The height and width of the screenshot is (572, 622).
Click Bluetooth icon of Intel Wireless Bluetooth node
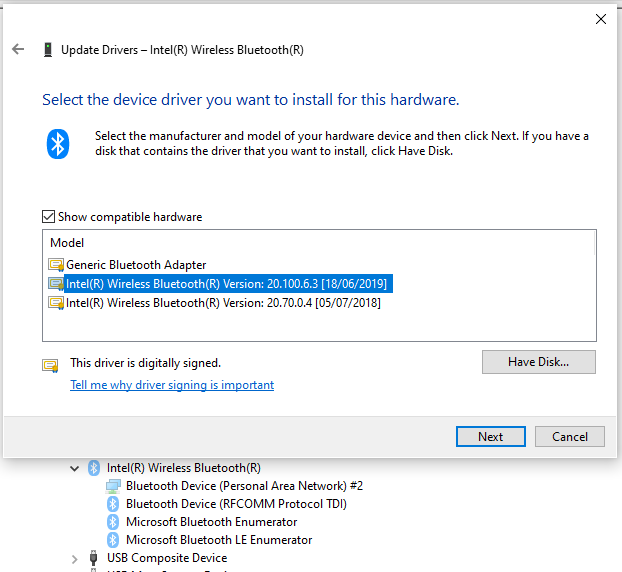pyautogui.click(x=94, y=468)
